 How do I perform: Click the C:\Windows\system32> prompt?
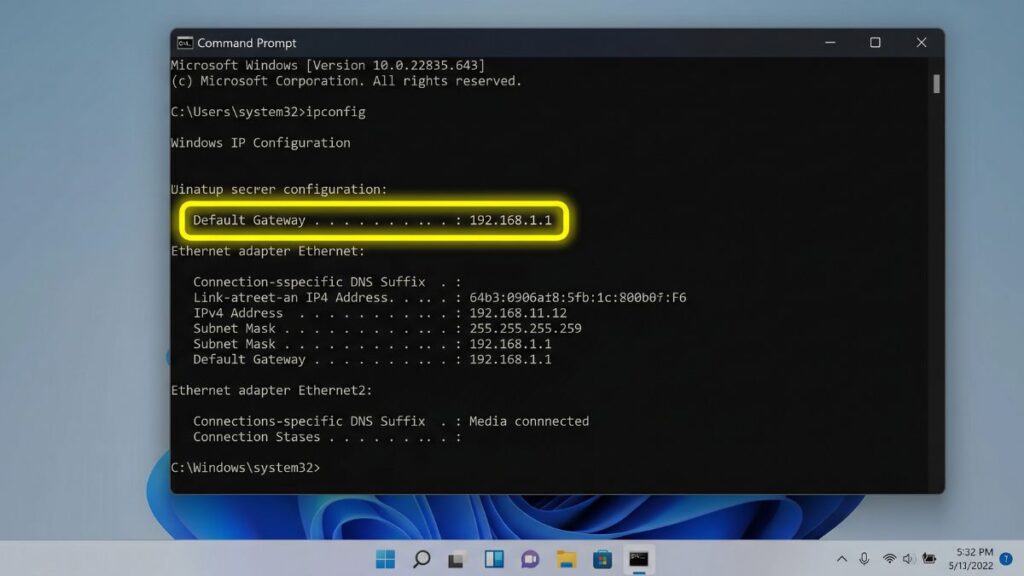point(246,468)
